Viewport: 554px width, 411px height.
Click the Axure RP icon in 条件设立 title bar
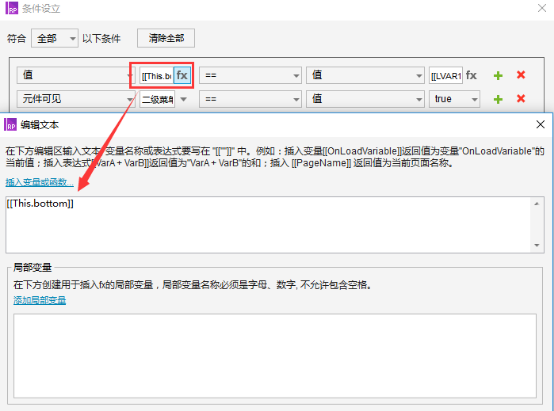[12, 8]
